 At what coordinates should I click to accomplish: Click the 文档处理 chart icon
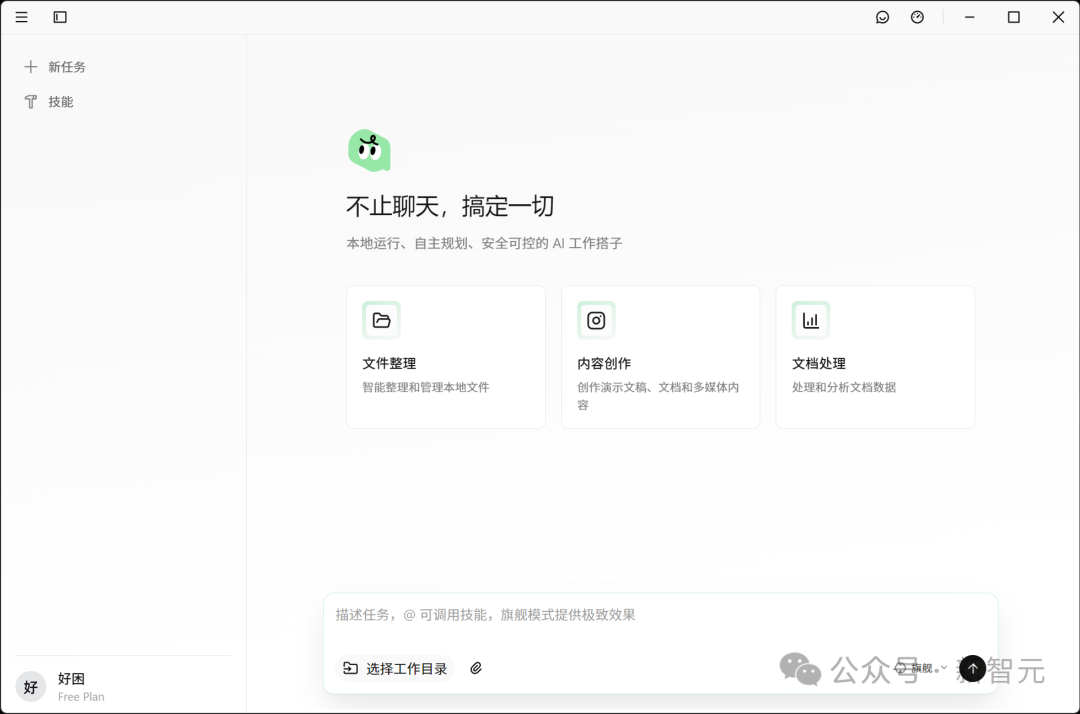click(x=810, y=320)
